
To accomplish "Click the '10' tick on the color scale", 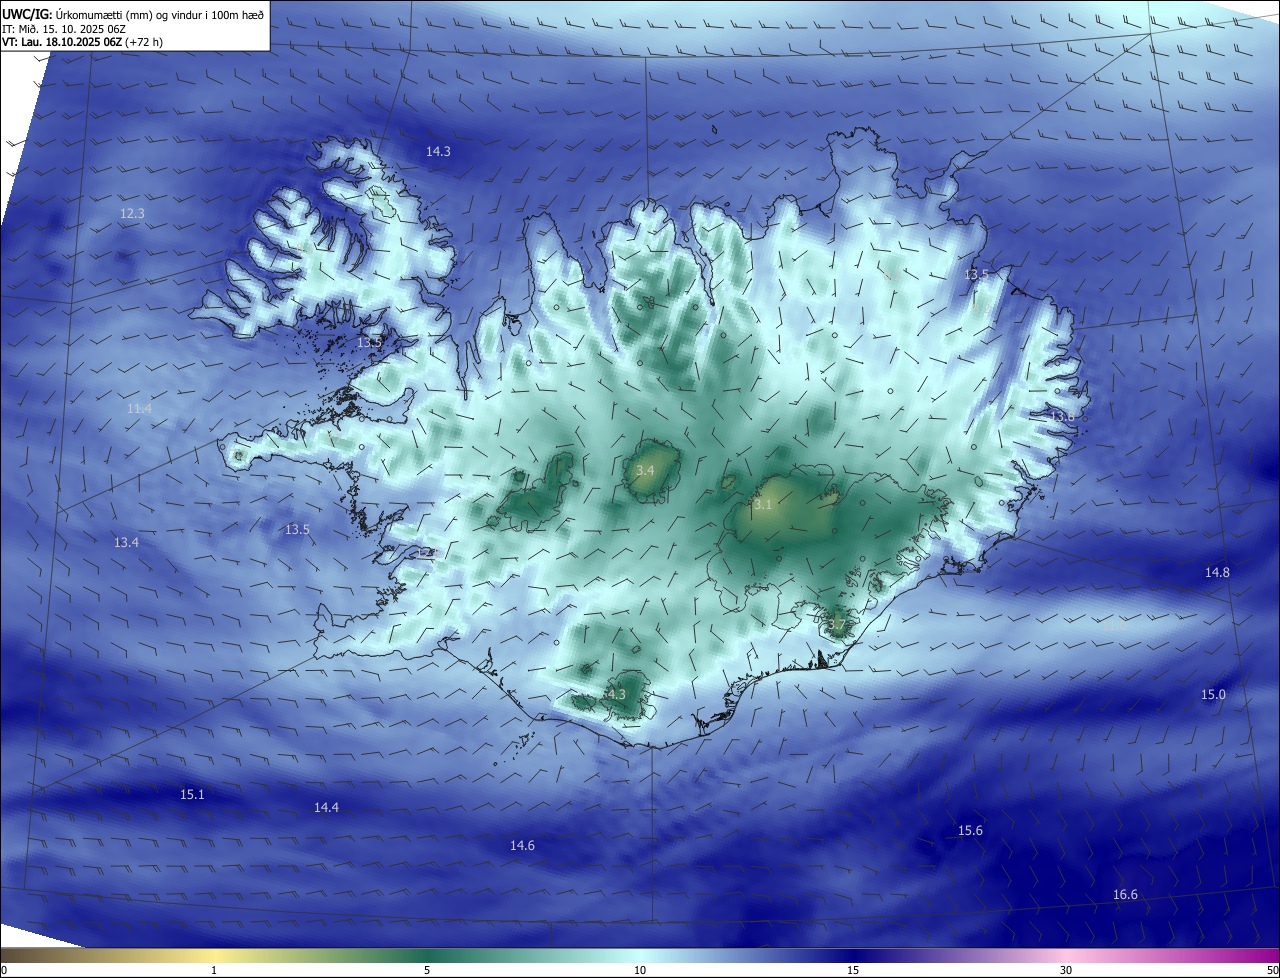I will pyautogui.click(x=640, y=970).
